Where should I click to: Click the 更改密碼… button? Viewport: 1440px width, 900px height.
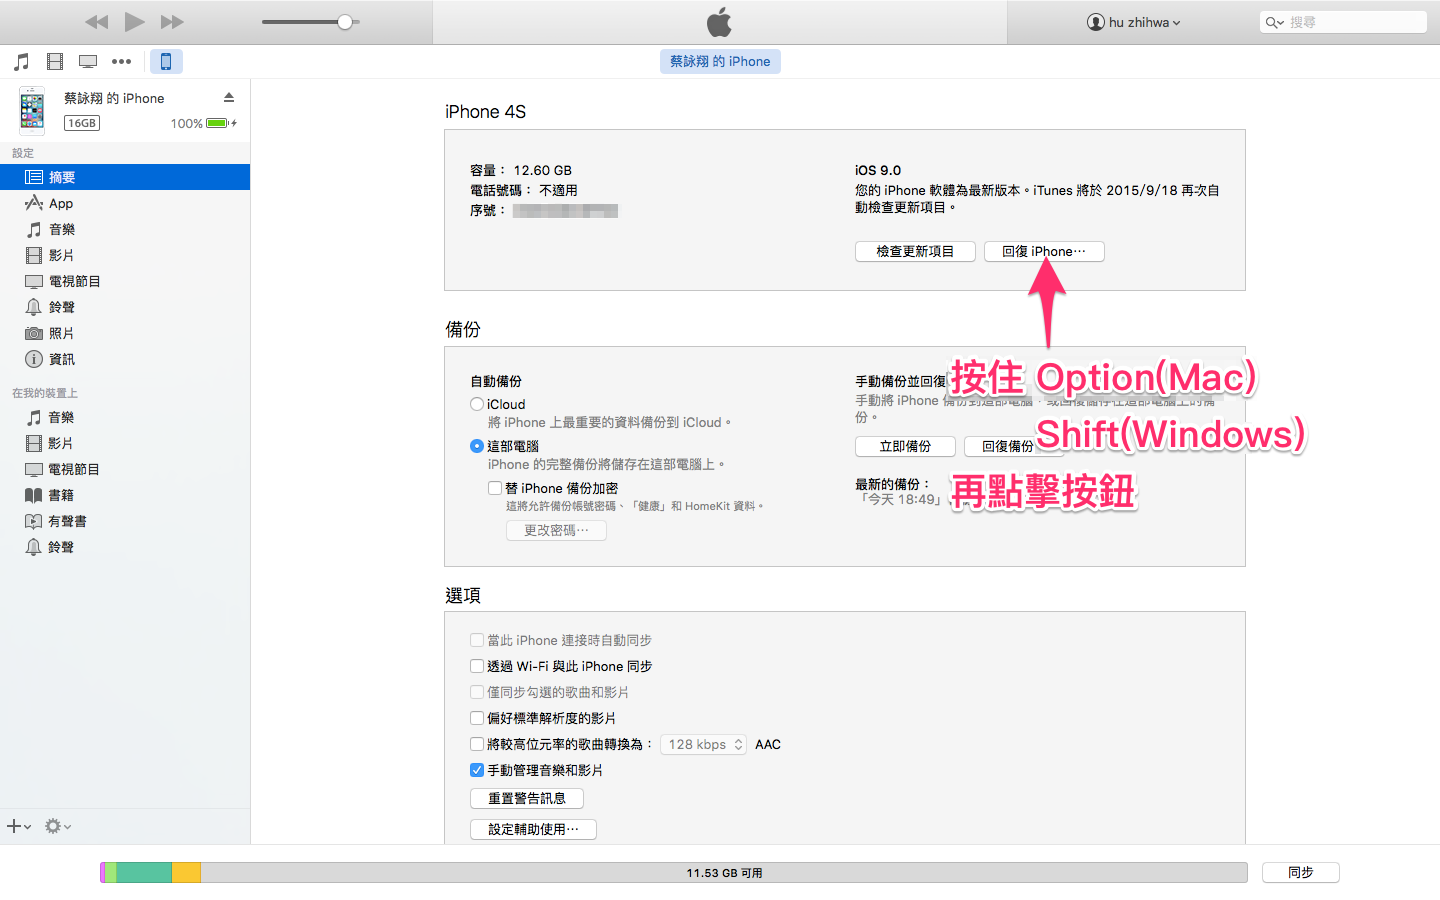tap(556, 530)
